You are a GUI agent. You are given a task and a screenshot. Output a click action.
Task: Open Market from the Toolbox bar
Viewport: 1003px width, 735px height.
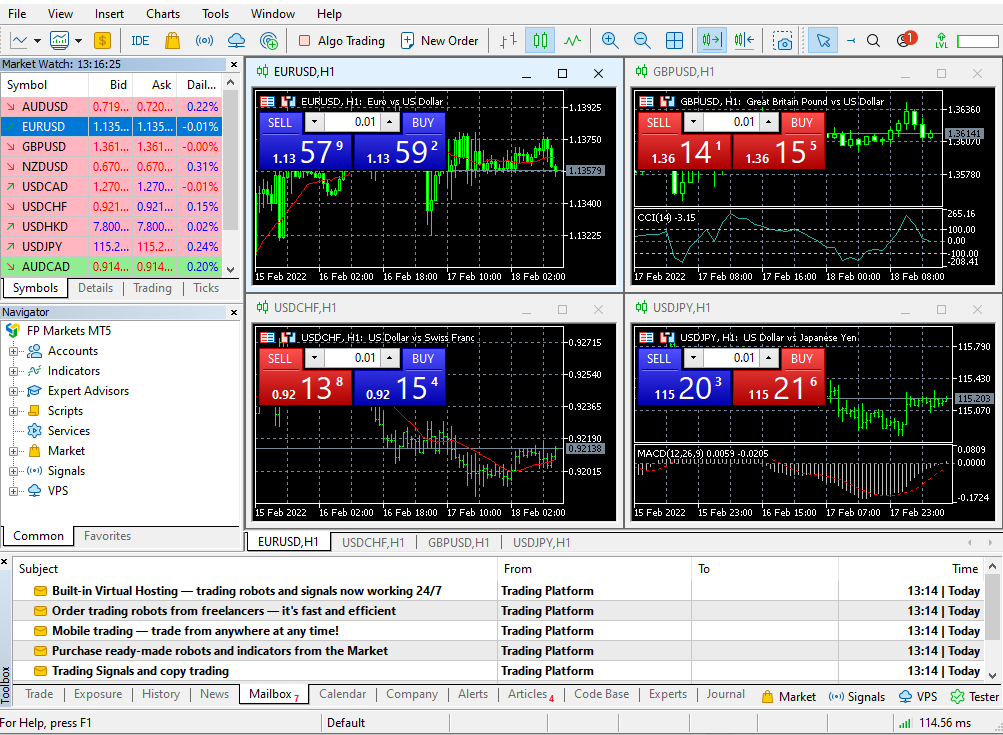788,697
